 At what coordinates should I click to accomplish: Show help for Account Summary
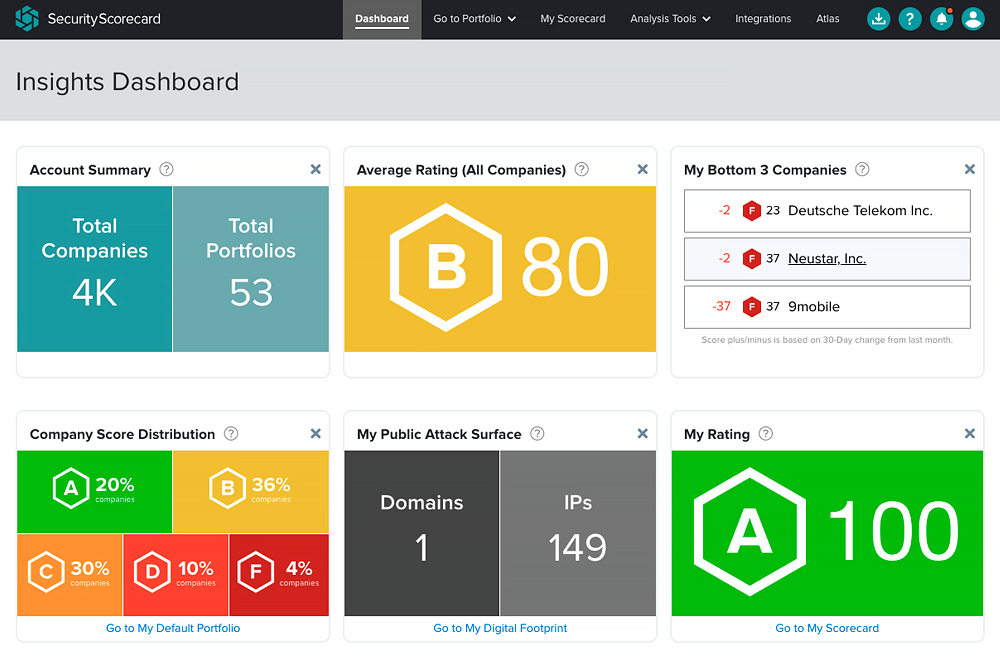click(166, 170)
